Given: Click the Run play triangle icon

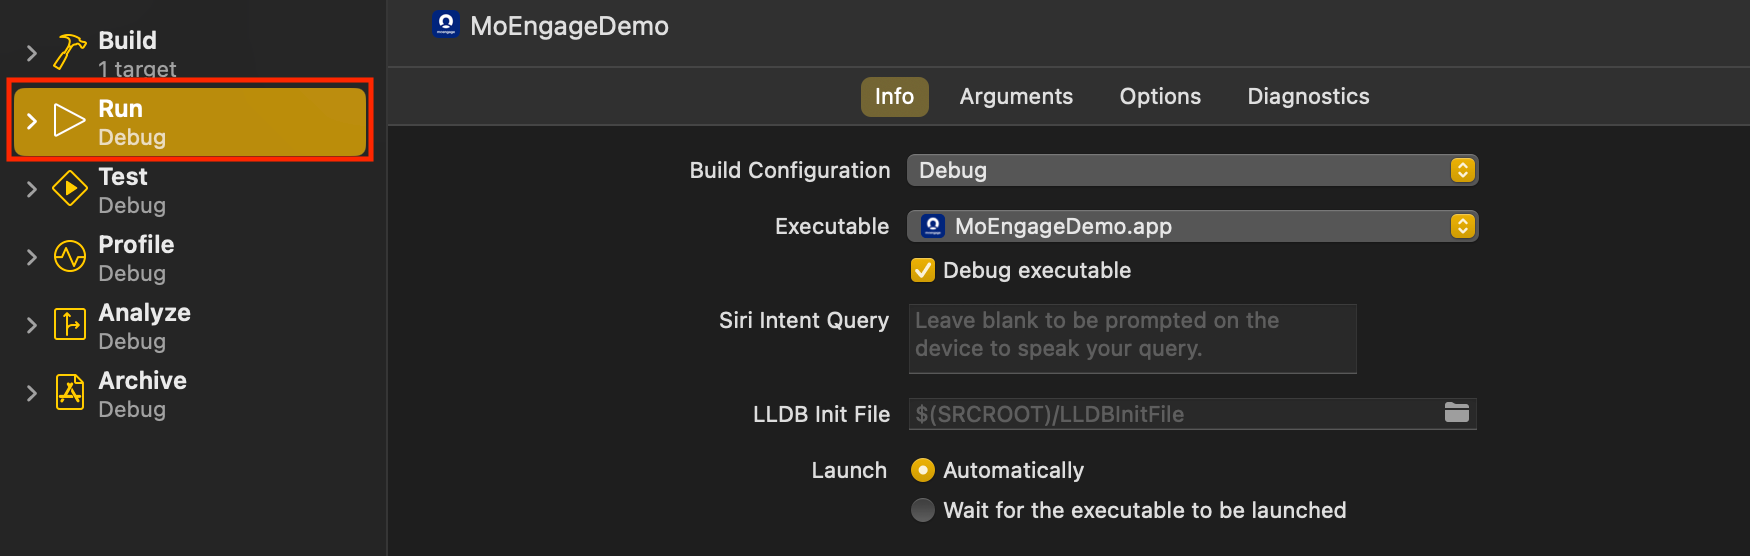Looking at the screenshot, I should point(69,121).
